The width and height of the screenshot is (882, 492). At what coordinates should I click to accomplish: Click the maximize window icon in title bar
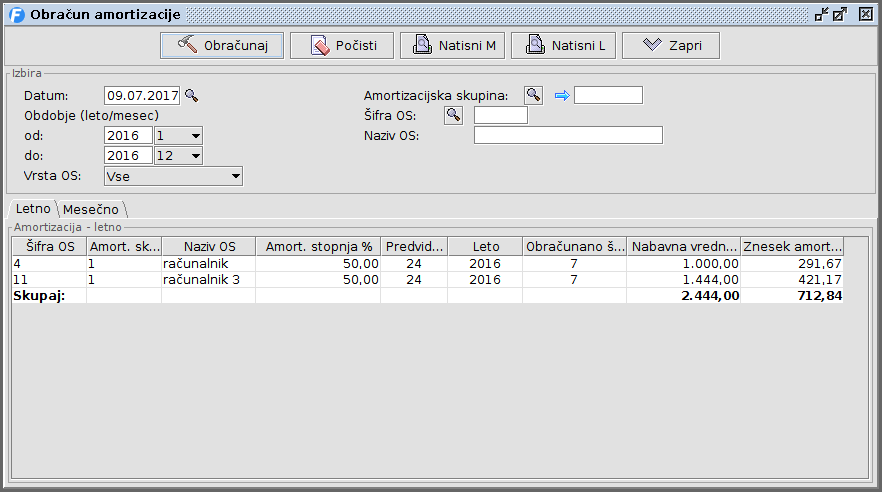[840, 14]
